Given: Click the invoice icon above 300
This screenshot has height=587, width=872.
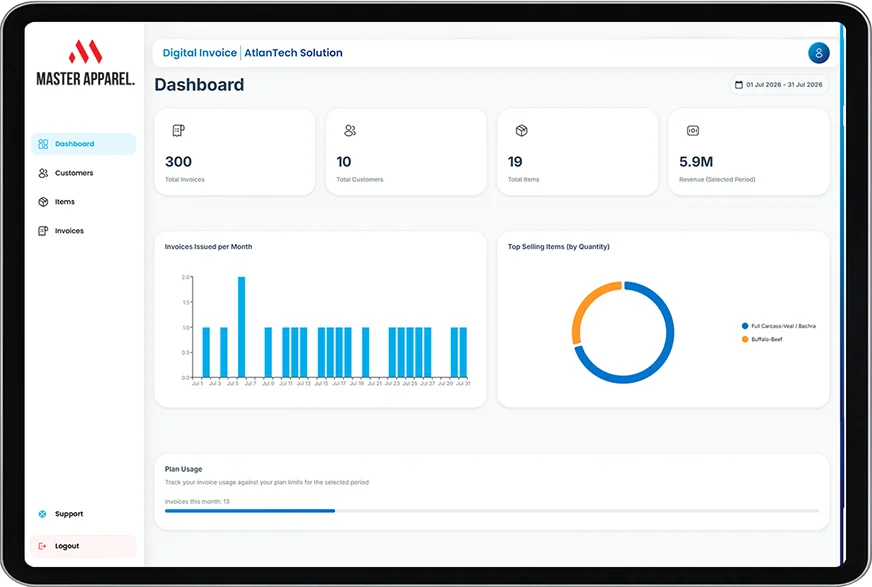Looking at the screenshot, I should point(179,131).
